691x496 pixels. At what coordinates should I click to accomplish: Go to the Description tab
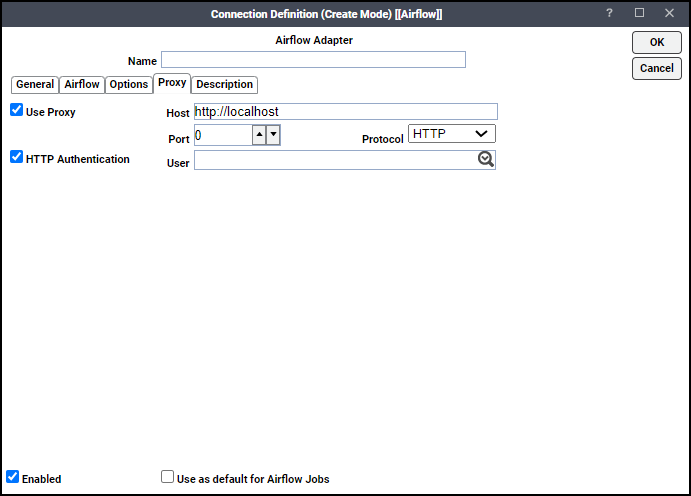[224, 85]
